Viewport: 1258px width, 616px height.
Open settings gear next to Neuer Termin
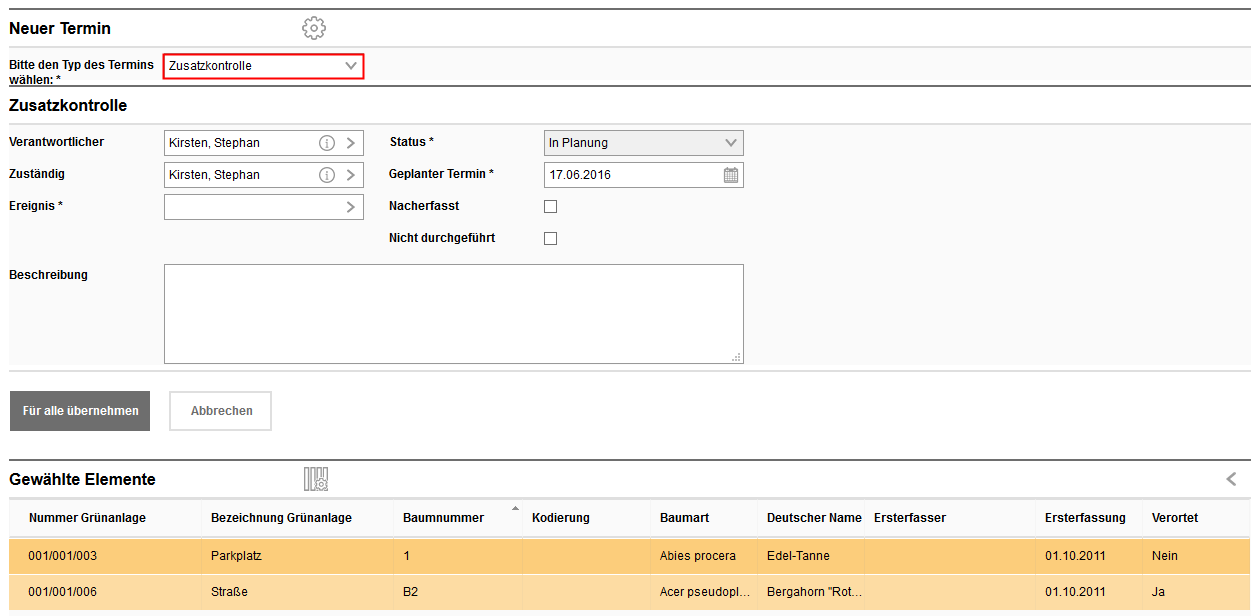(x=314, y=28)
